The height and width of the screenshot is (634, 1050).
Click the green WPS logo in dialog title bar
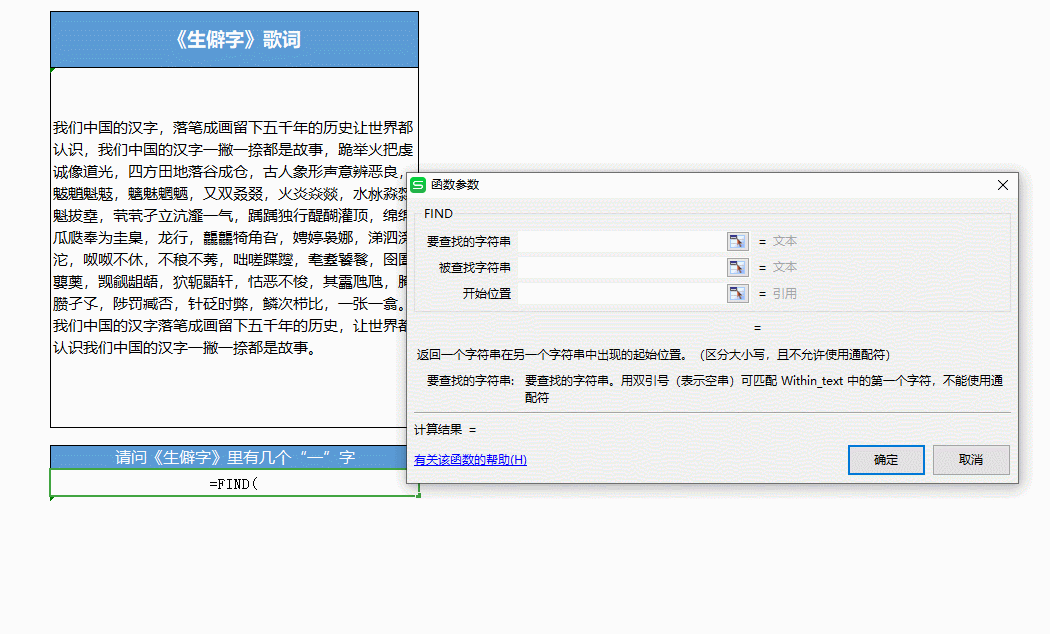tap(419, 186)
